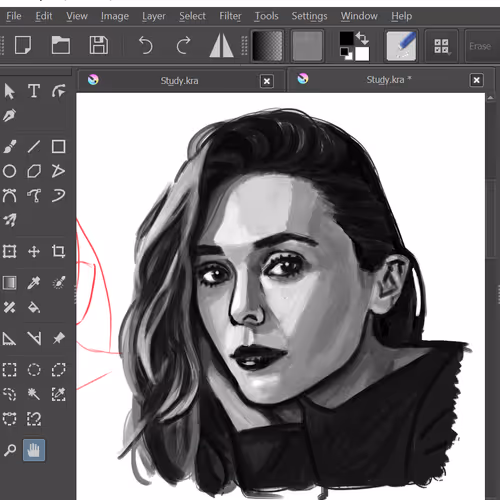
Task: Toggle horizontal mirror mode
Action: pyautogui.click(x=221, y=46)
